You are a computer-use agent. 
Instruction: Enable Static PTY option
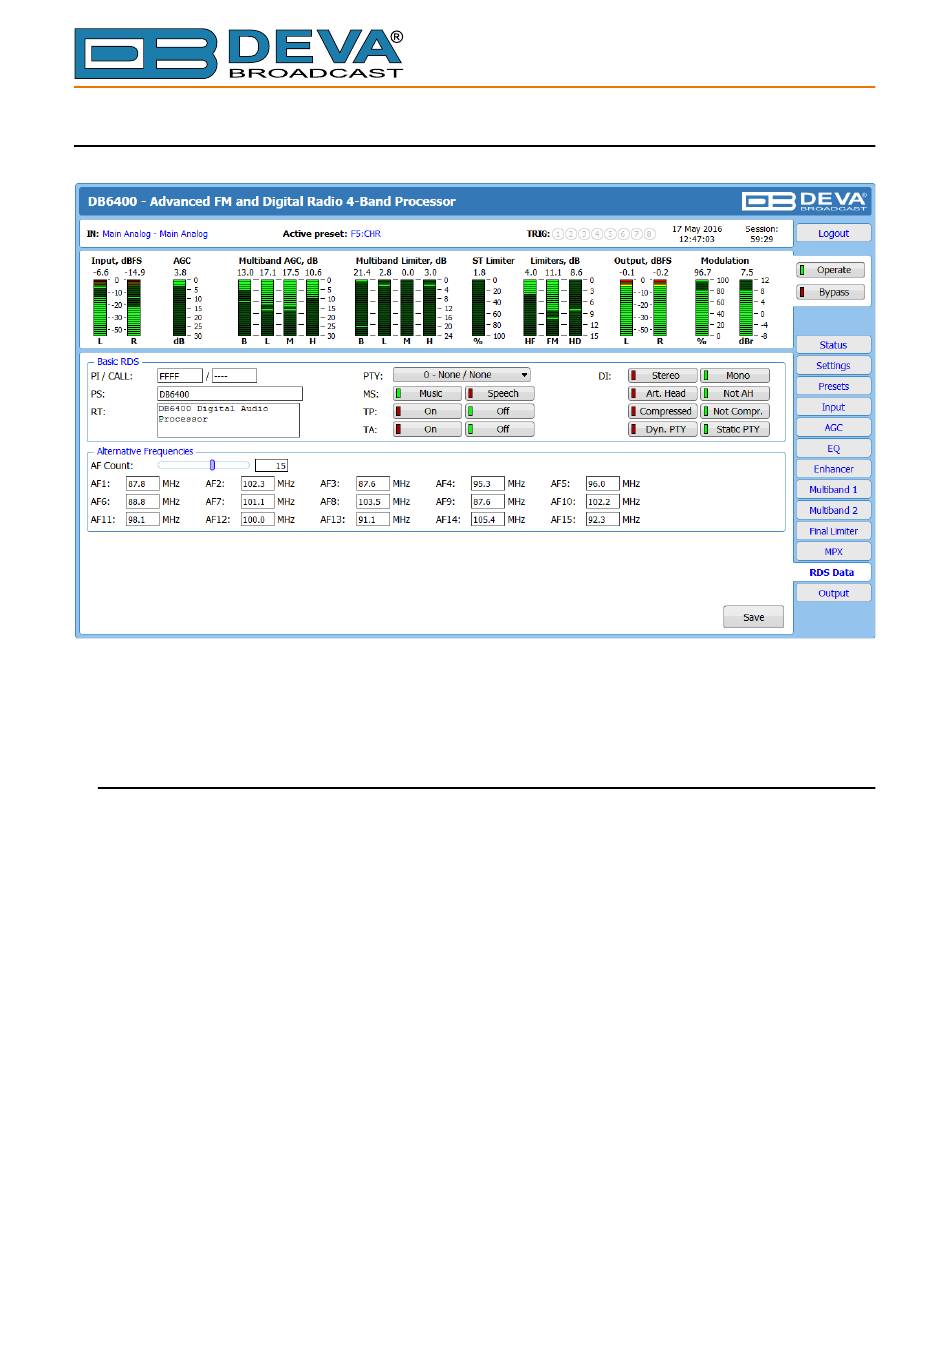[735, 429]
